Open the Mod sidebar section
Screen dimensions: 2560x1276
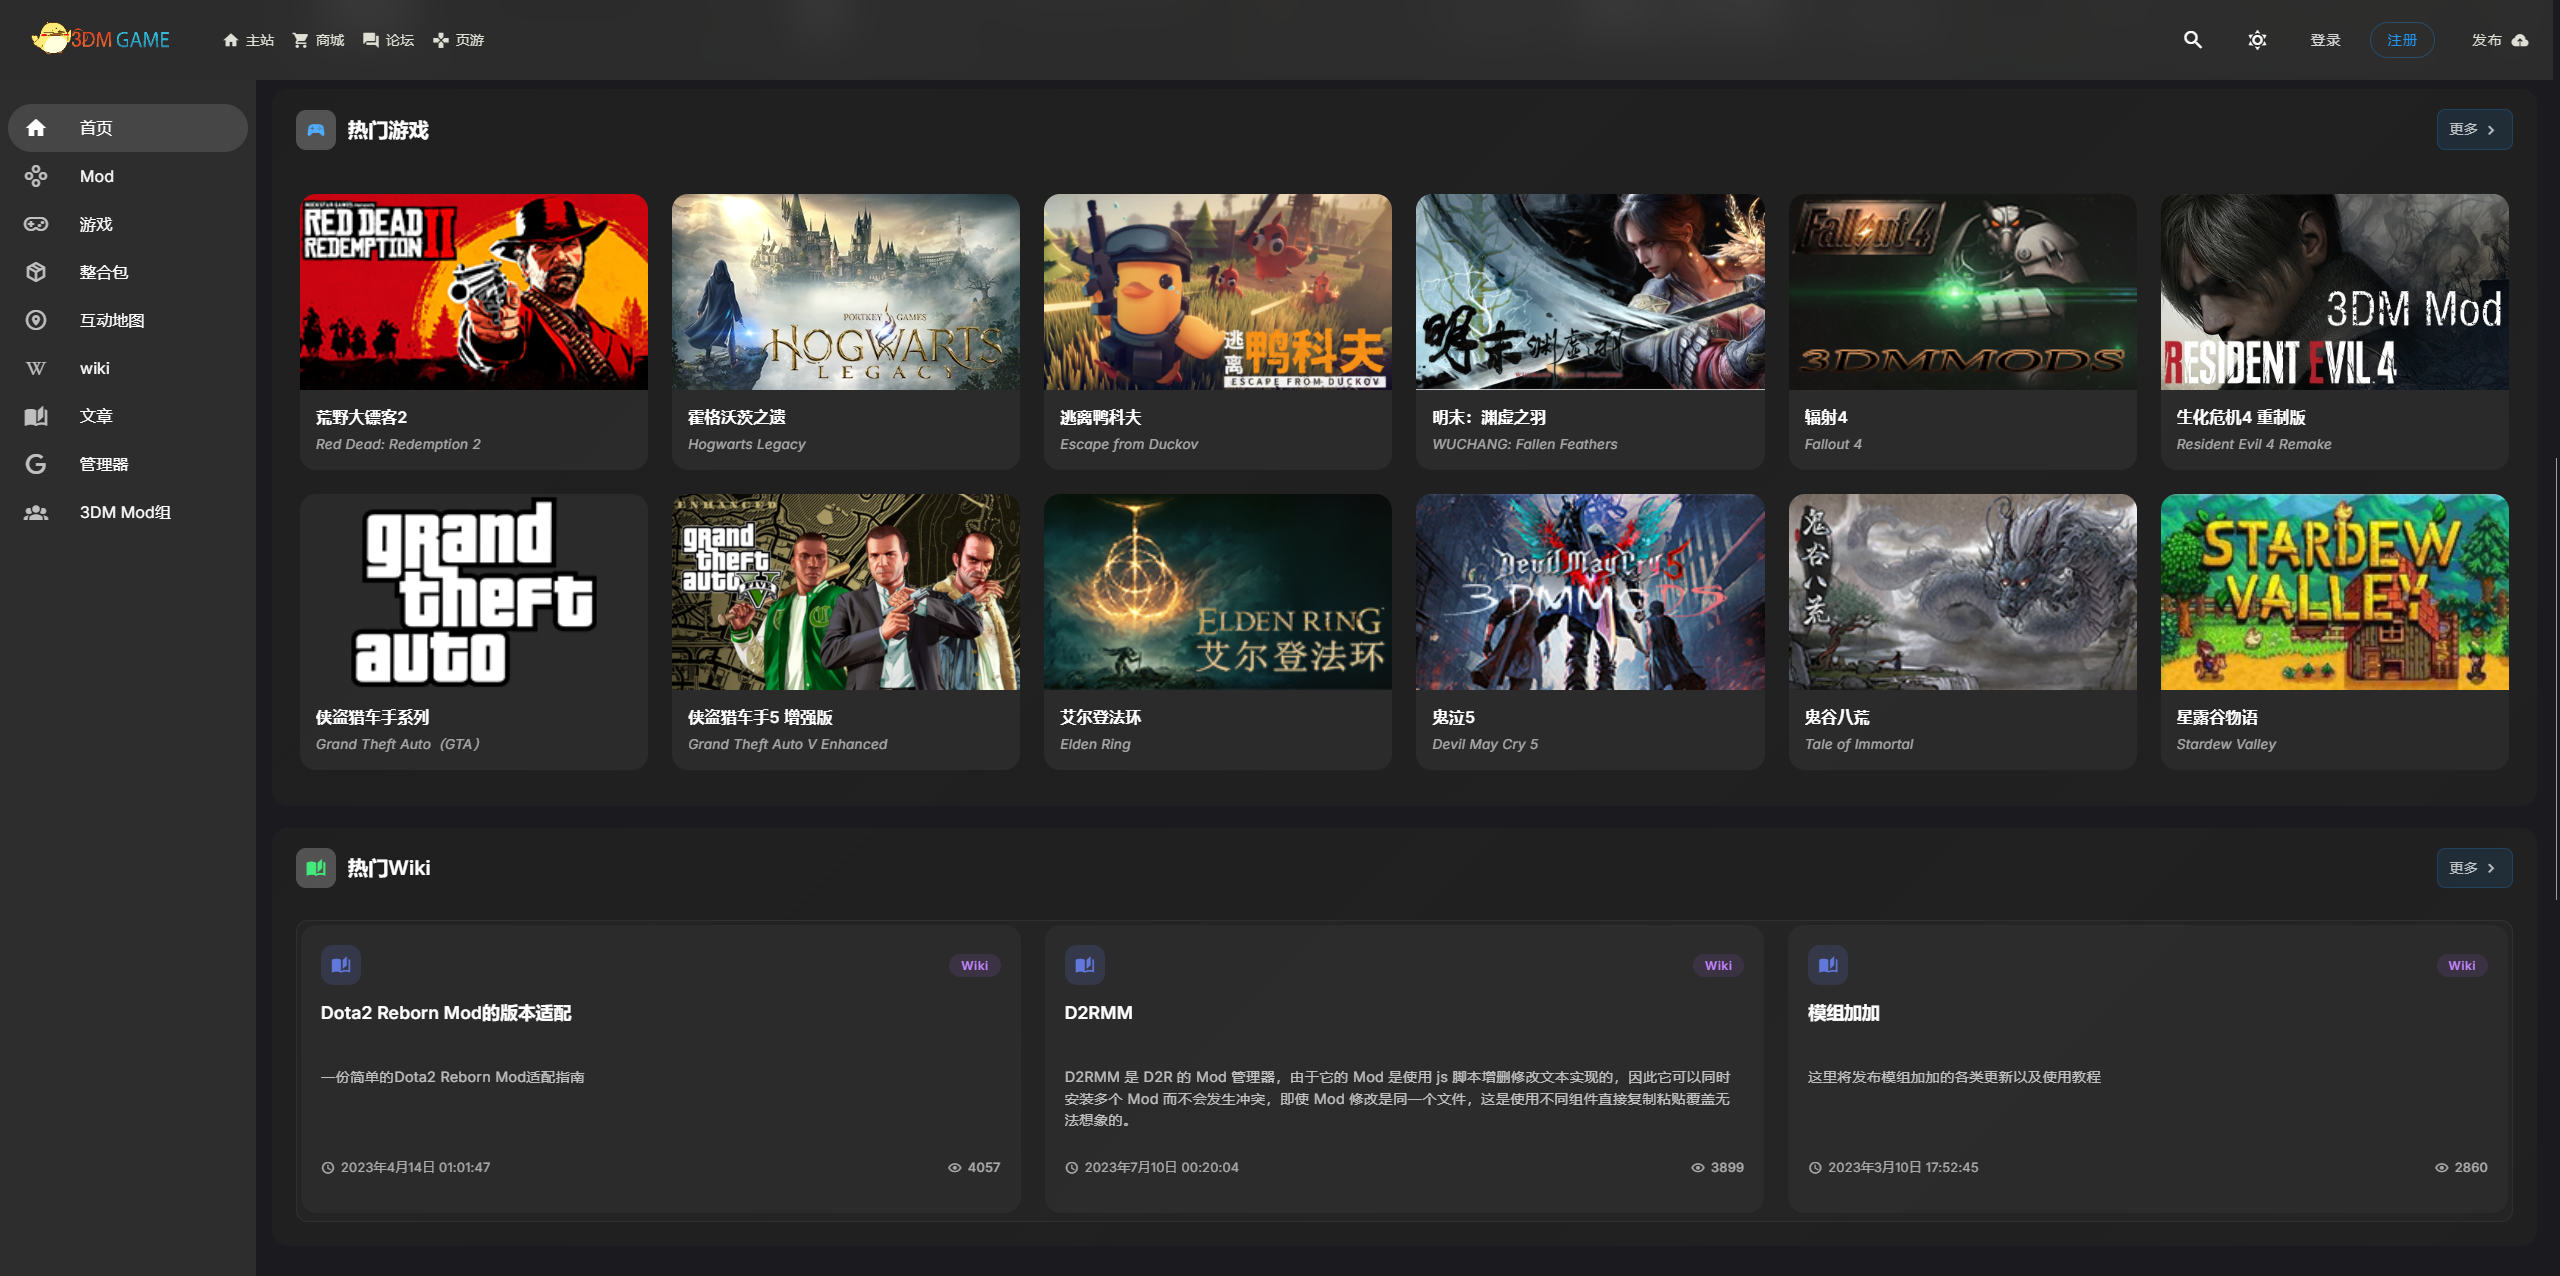96,176
